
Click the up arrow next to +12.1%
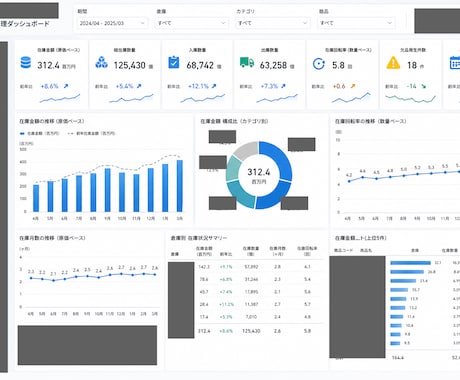coord(214,86)
